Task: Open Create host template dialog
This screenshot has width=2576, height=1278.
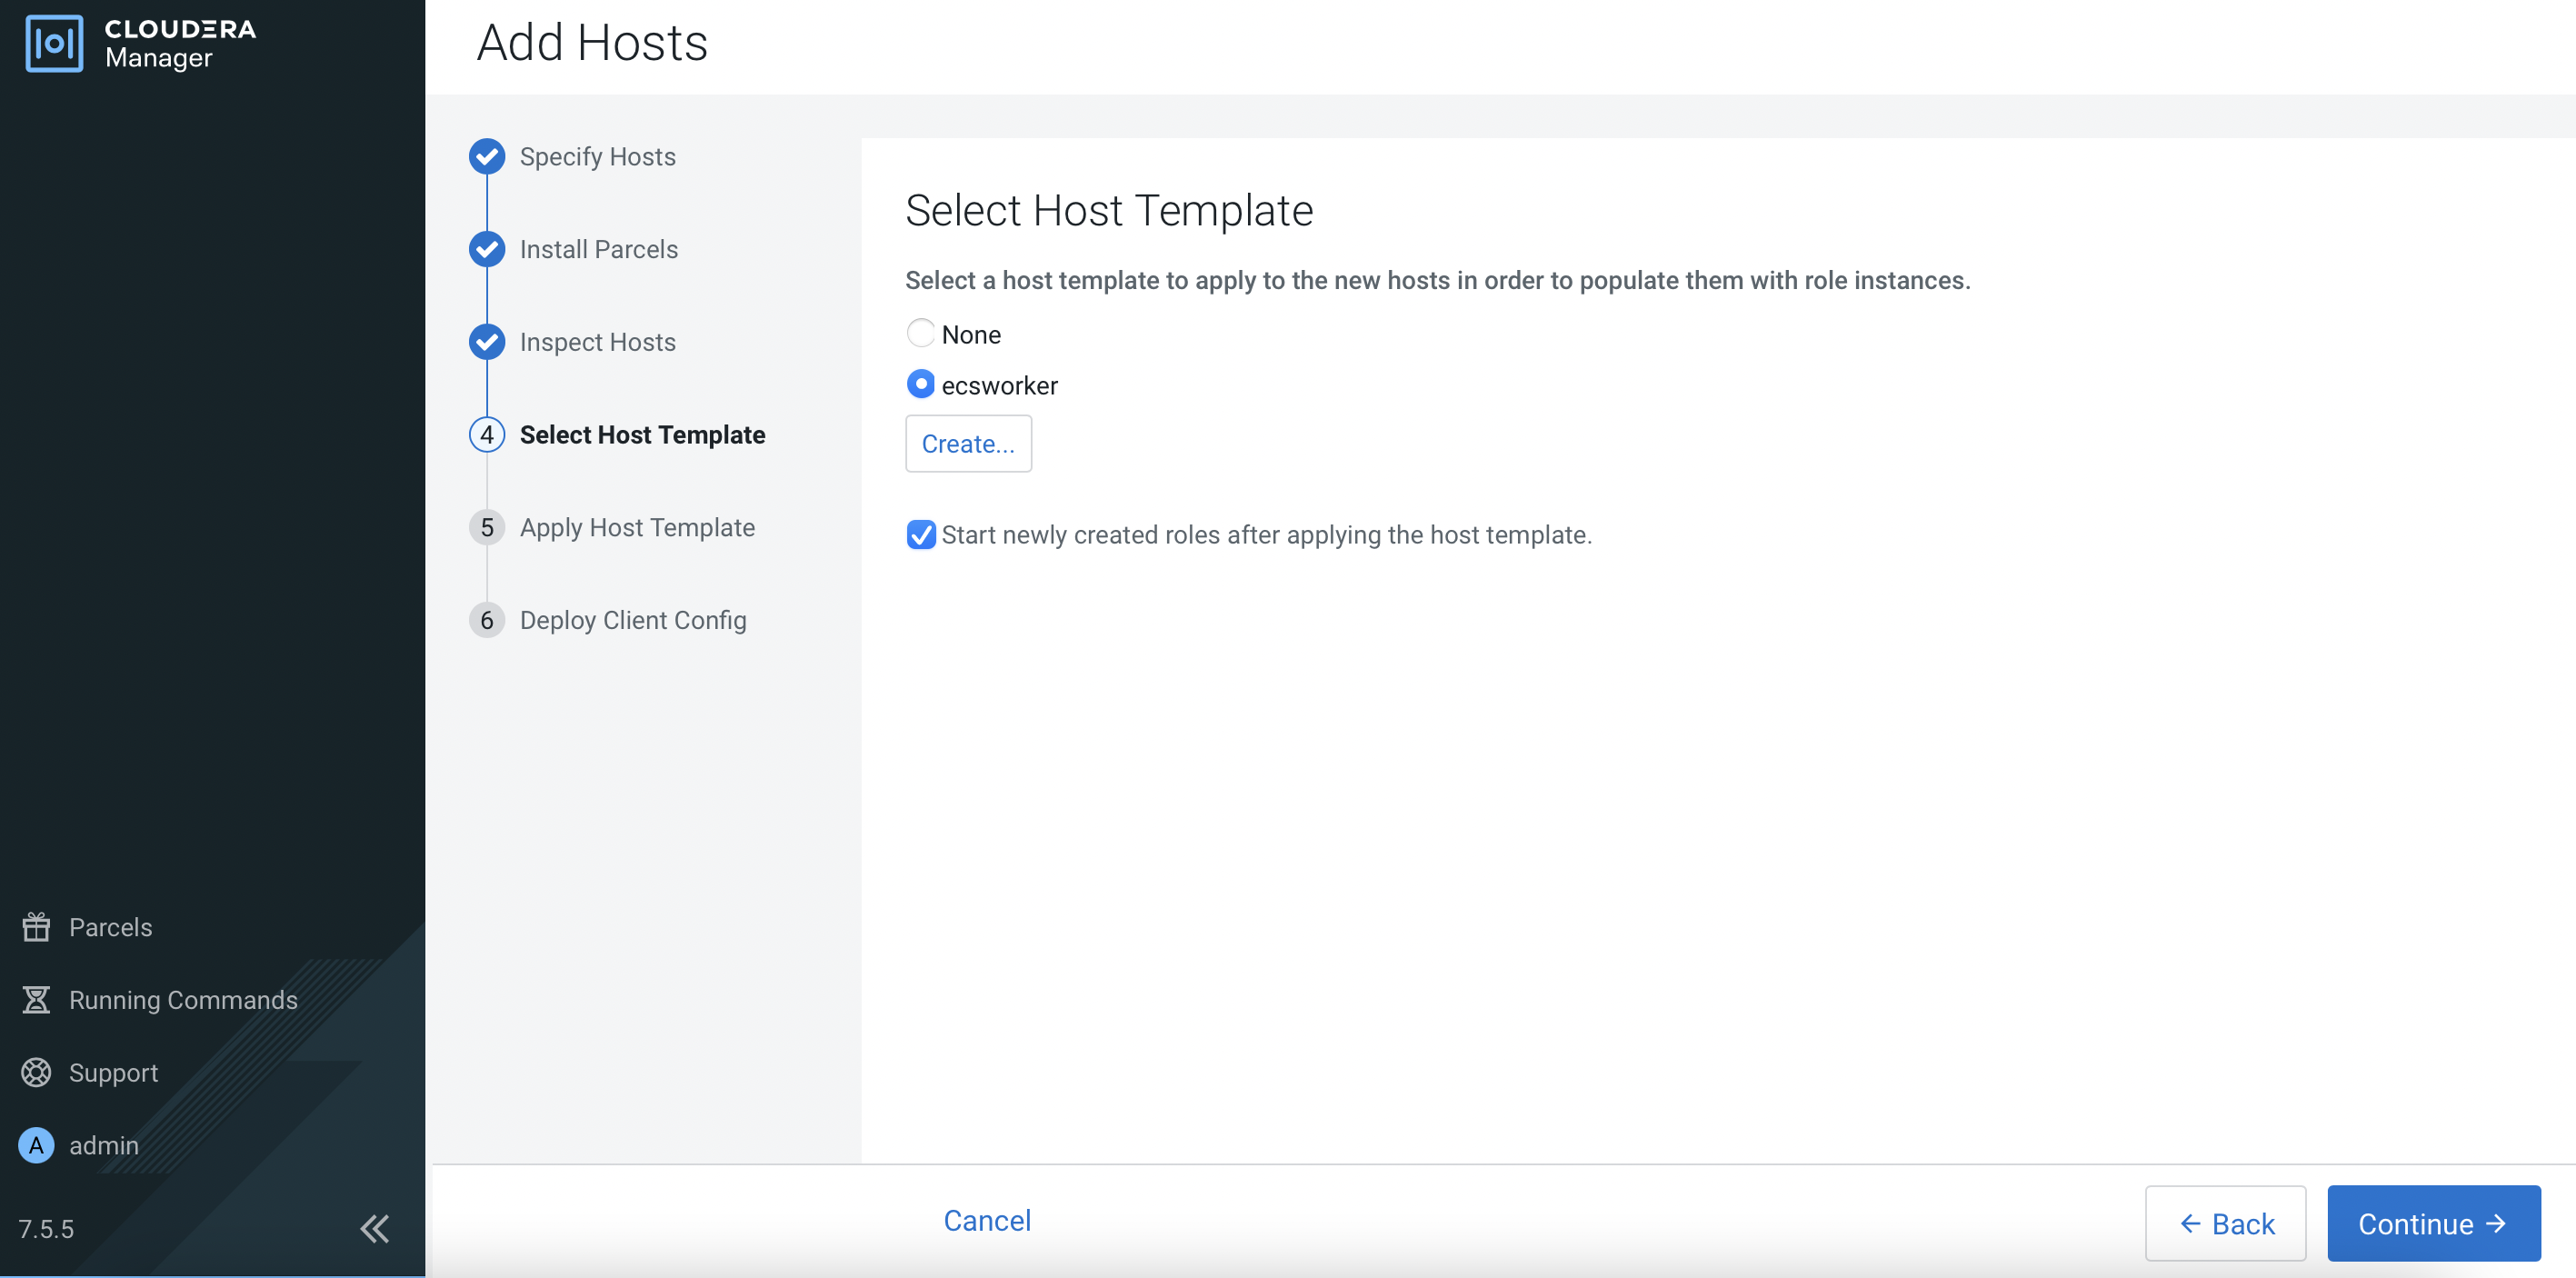Action: click(967, 443)
